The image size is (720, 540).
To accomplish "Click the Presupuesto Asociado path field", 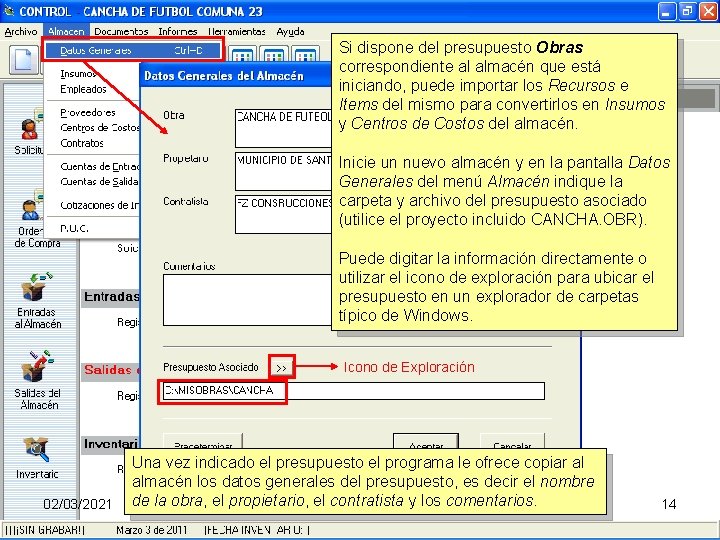I will click(x=354, y=391).
